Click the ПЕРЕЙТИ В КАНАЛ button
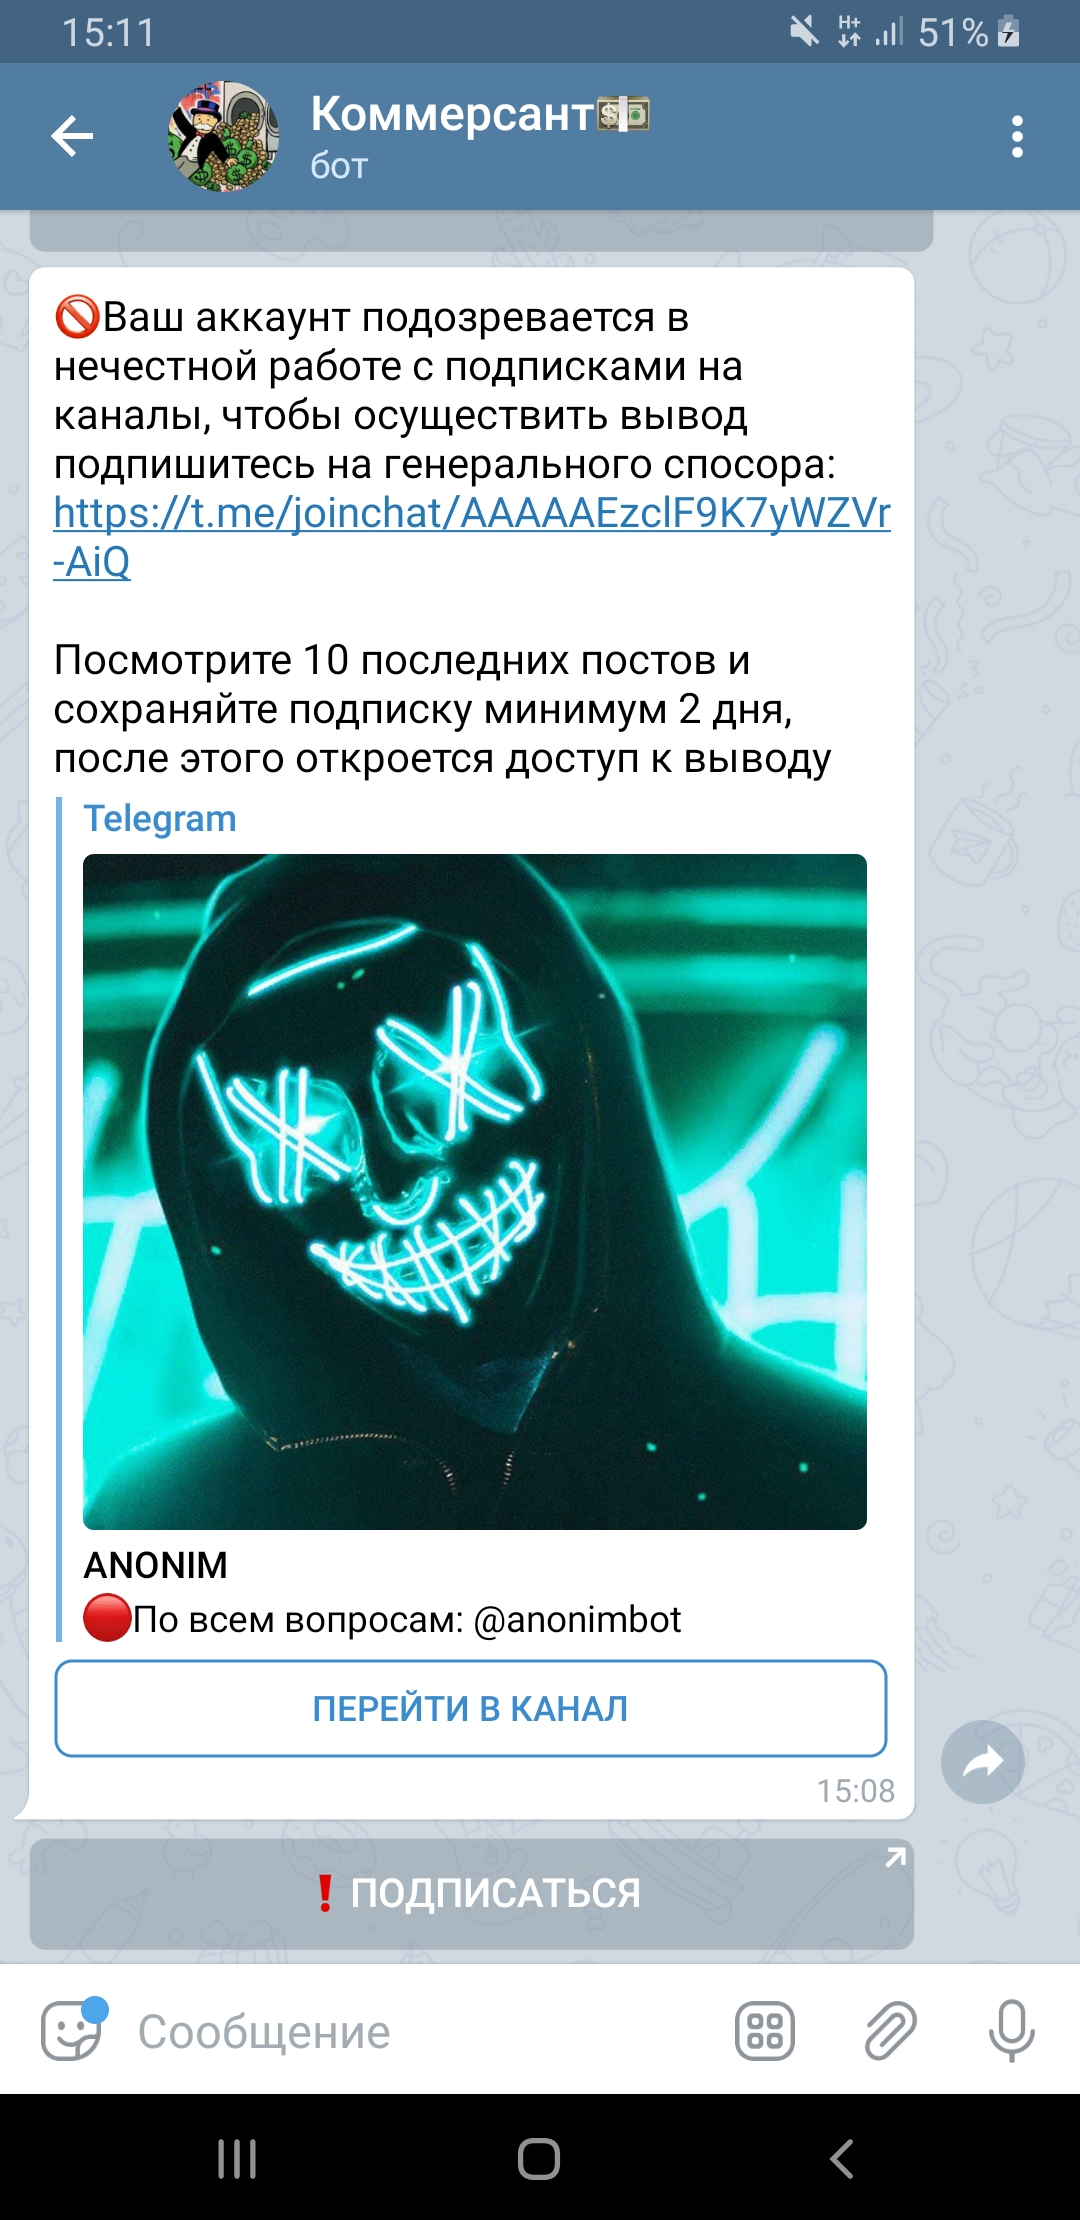This screenshot has width=1080, height=2220. pos(471,1708)
